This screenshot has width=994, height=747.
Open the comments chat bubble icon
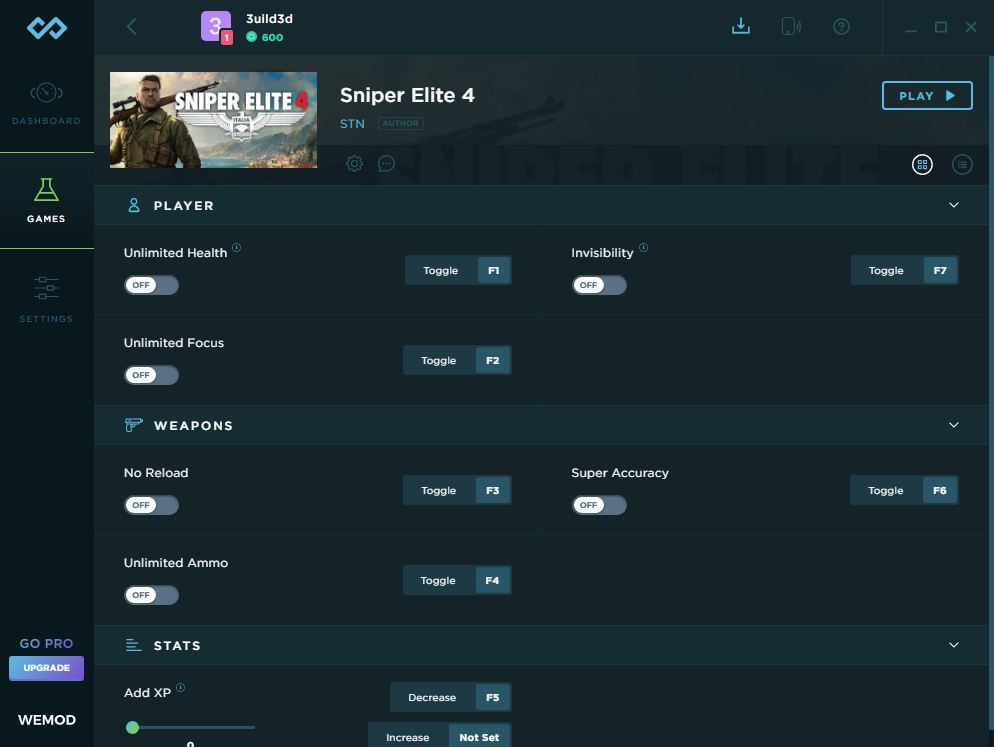coord(386,164)
